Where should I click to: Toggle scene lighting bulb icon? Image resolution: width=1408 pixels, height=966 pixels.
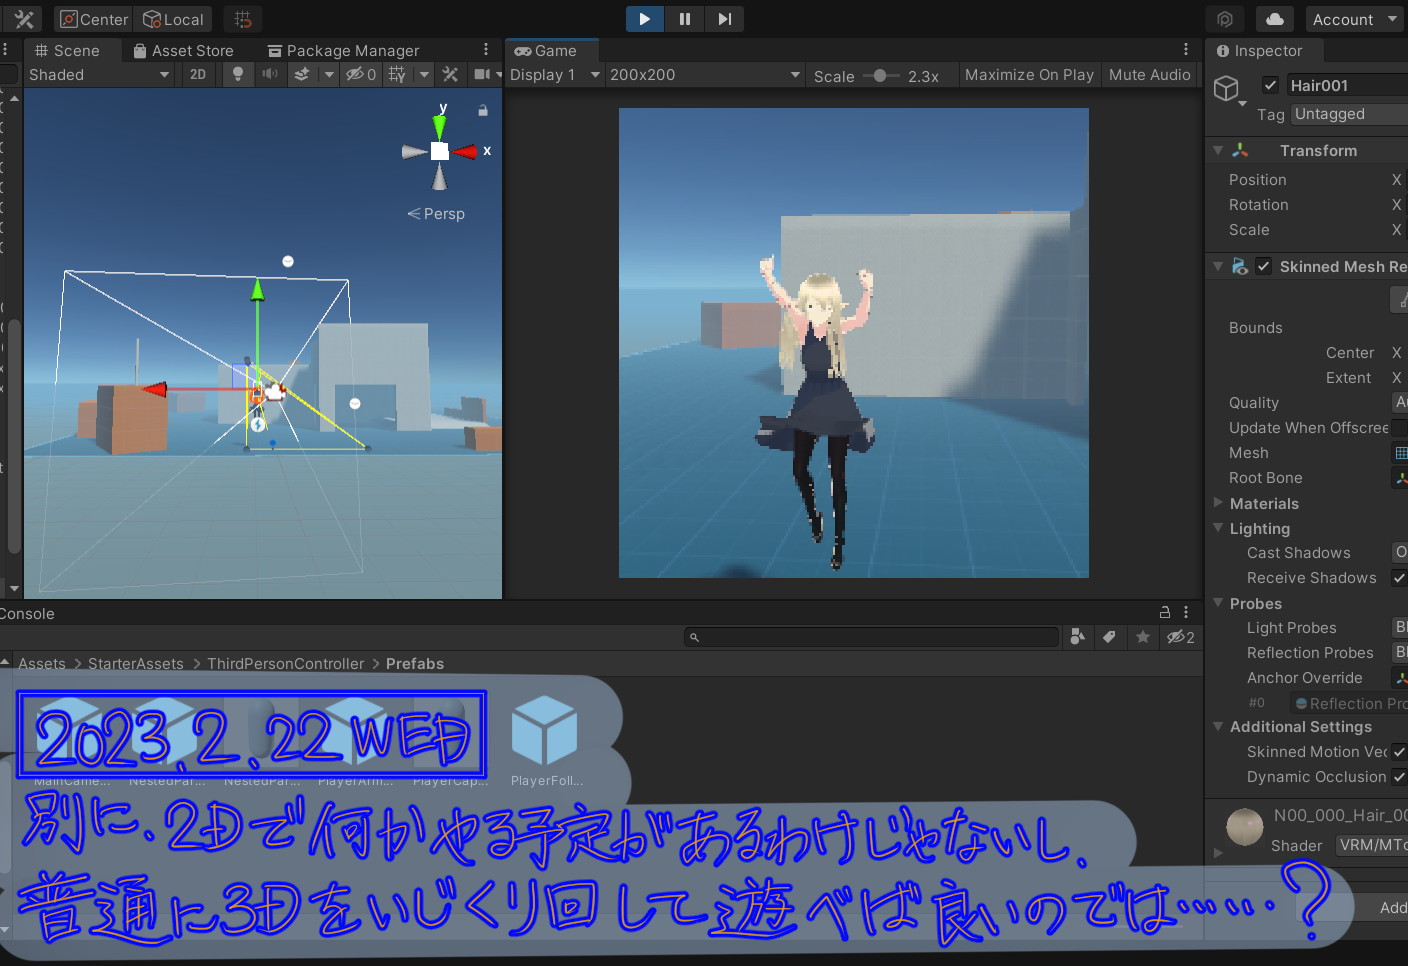237,74
